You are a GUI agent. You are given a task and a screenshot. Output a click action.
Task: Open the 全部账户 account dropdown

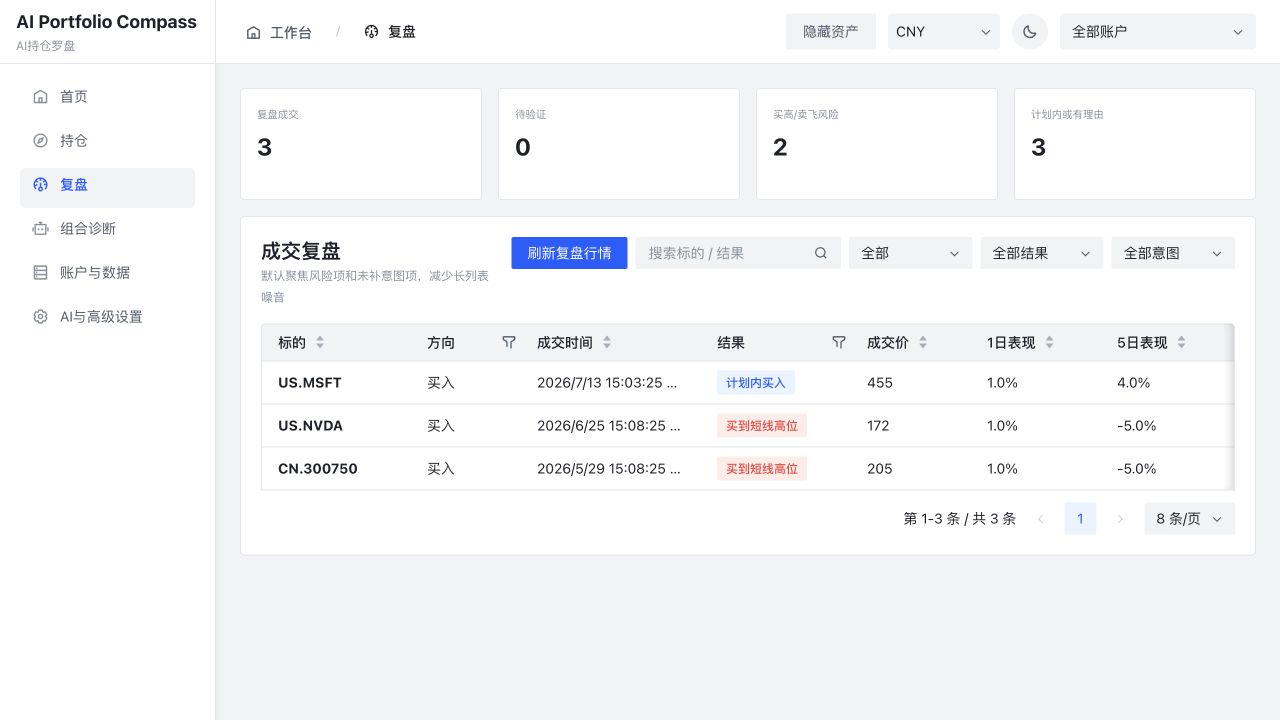pos(1158,32)
